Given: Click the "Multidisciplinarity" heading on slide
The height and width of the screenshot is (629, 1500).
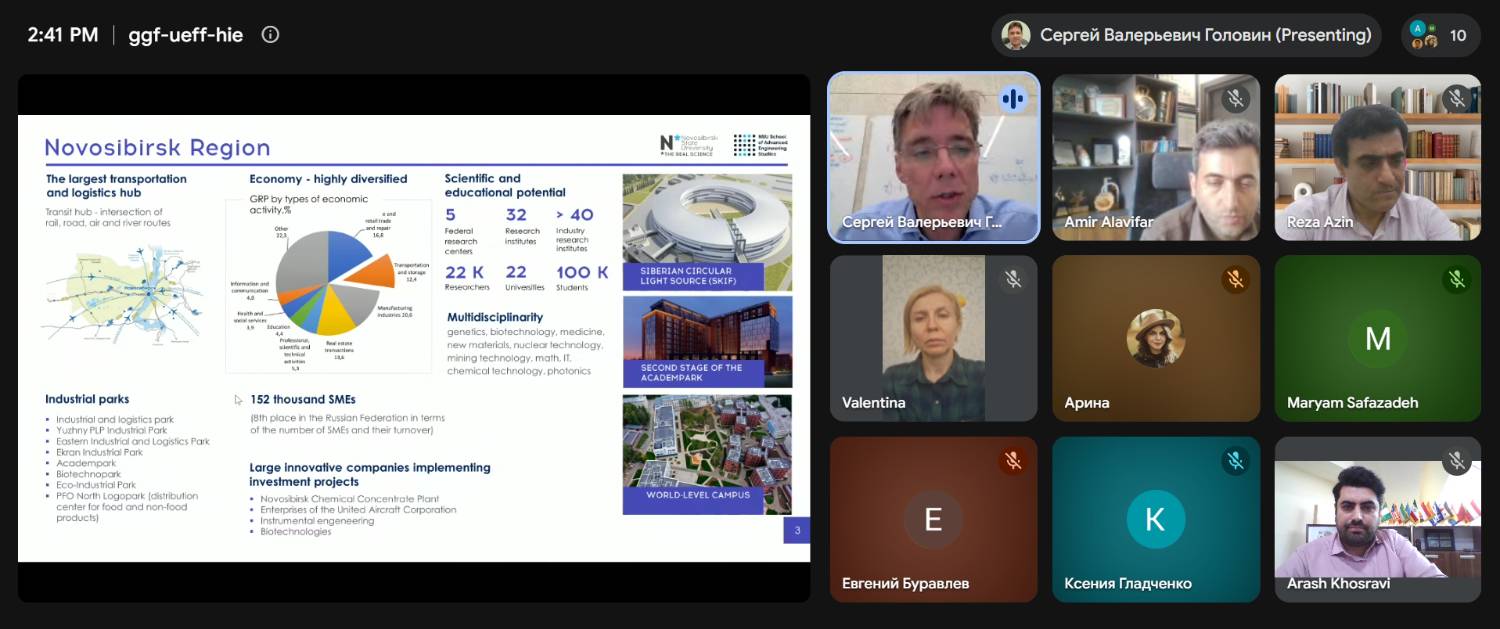Looking at the screenshot, I should tap(495, 317).
